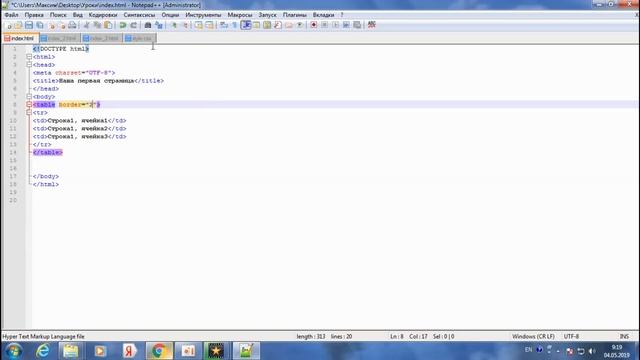Click the Close document toolbar icon

(51, 25)
